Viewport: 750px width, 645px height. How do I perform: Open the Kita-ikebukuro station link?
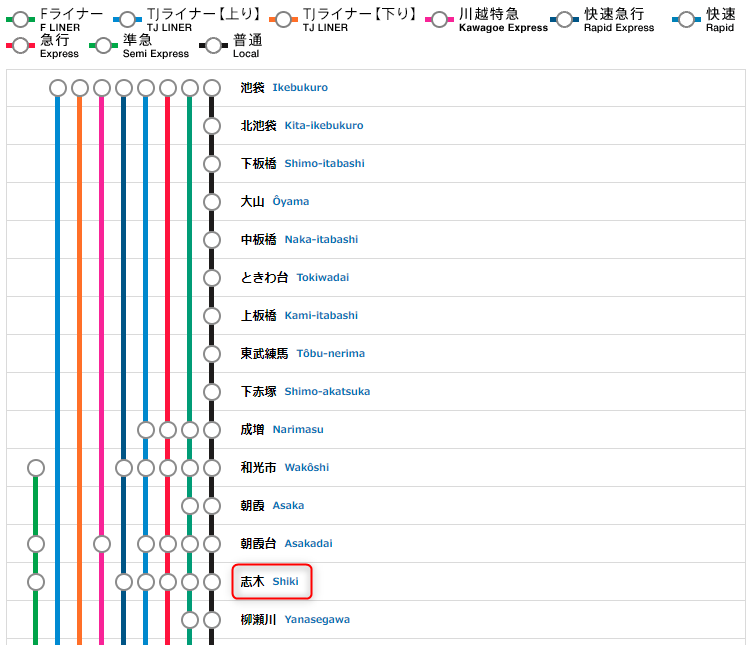pos(324,125)
